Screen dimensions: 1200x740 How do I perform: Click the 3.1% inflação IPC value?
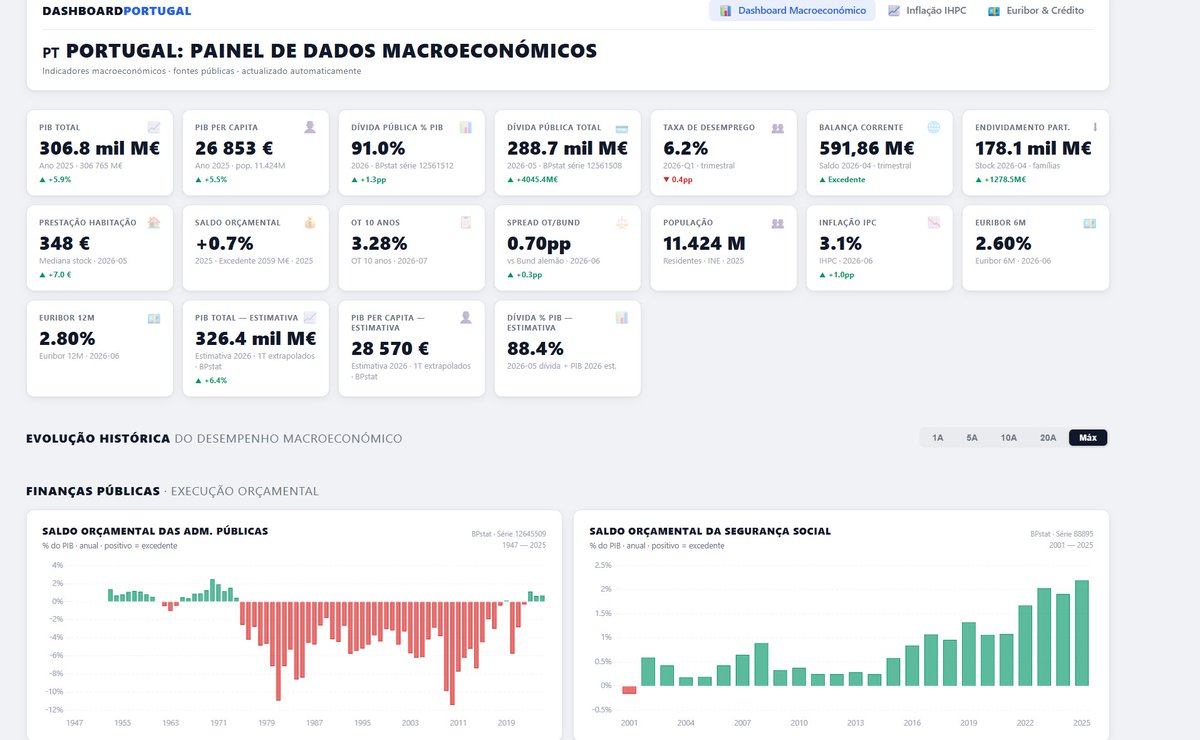840,243
